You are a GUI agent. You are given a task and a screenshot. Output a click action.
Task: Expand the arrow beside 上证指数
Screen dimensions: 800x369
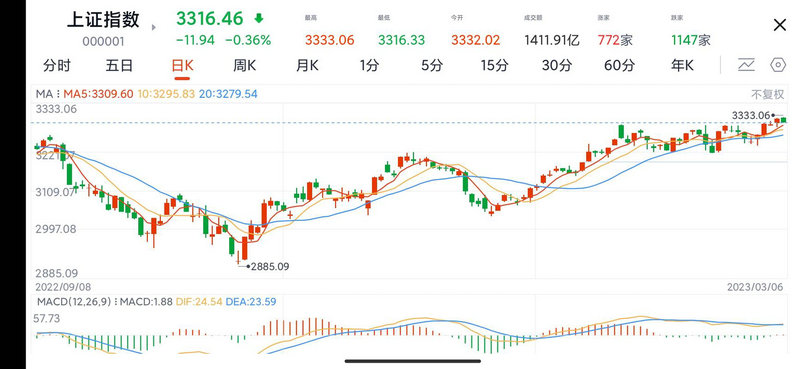coord(155,27)
